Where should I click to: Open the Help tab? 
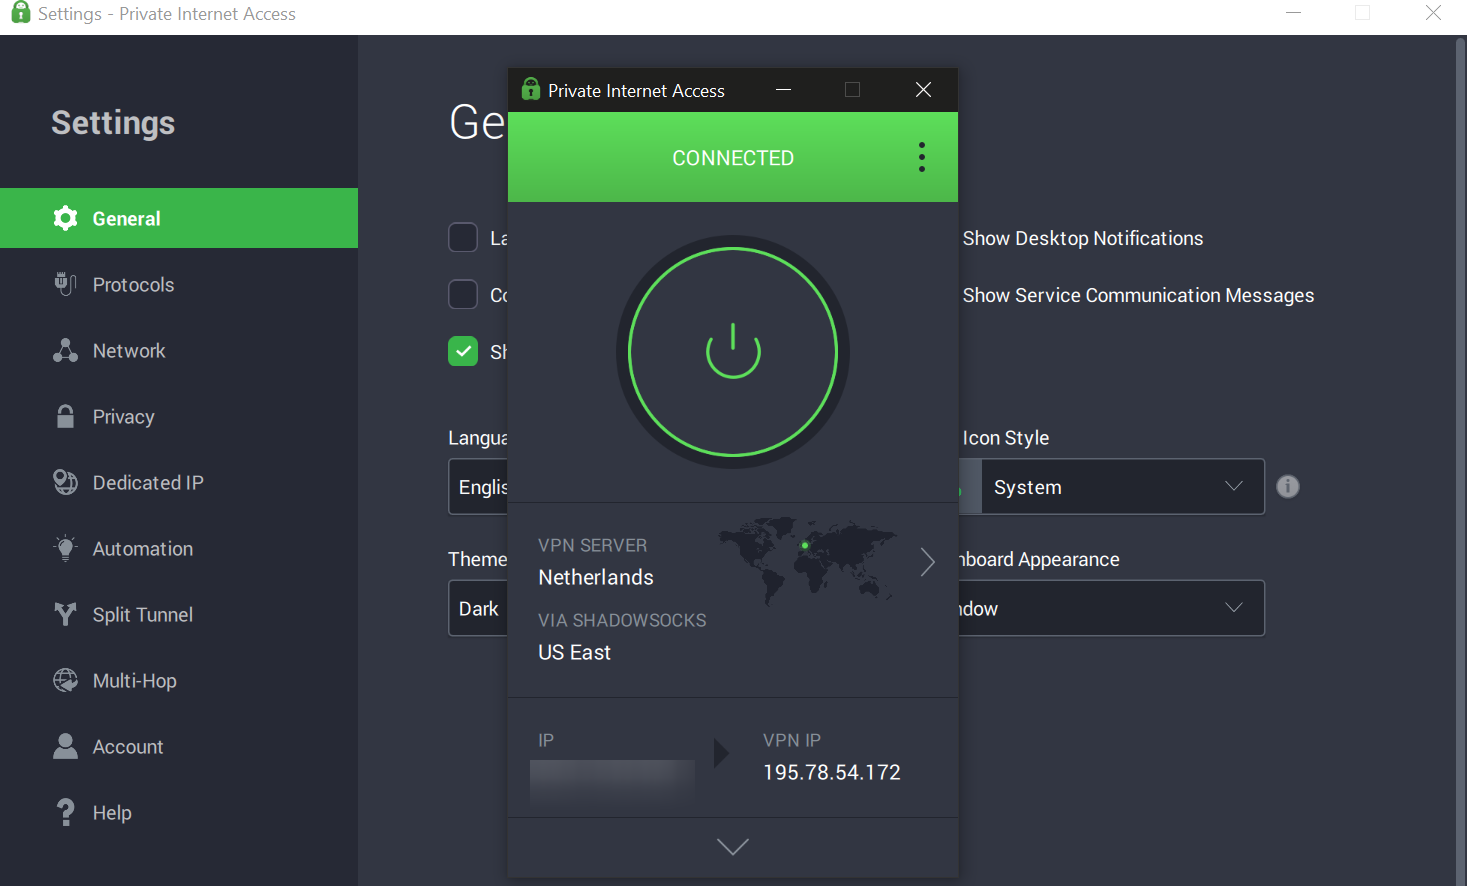[x=179, y=812]
